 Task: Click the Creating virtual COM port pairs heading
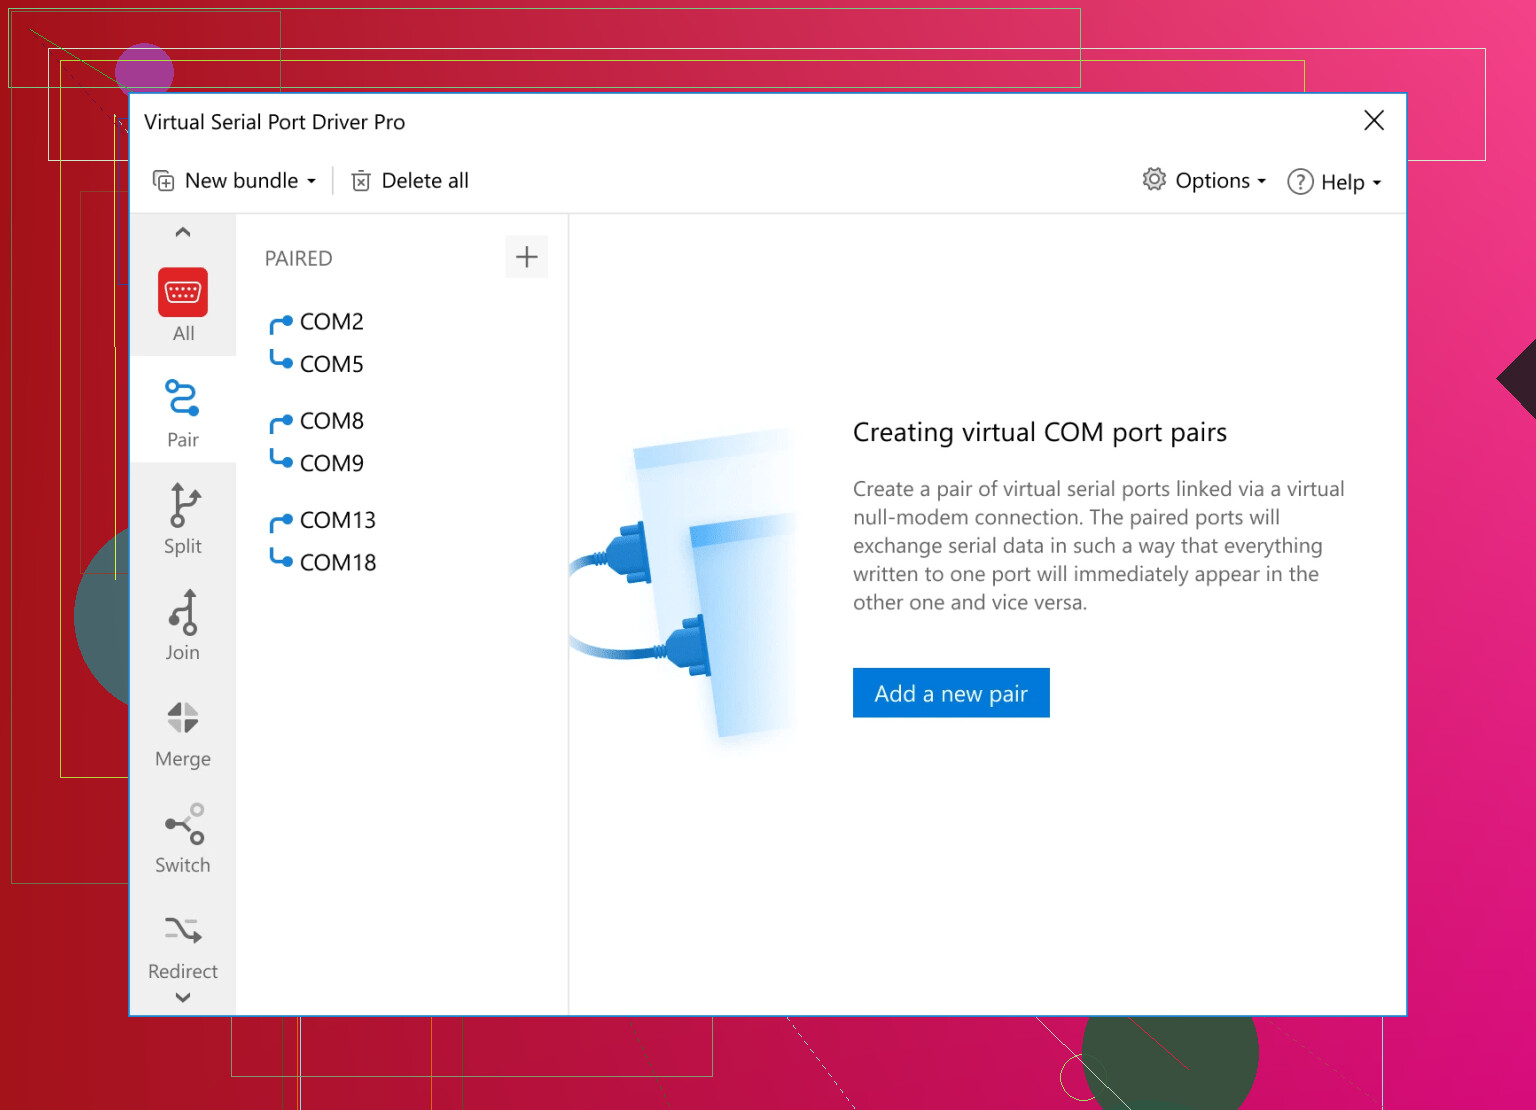tap(1040, 433)
